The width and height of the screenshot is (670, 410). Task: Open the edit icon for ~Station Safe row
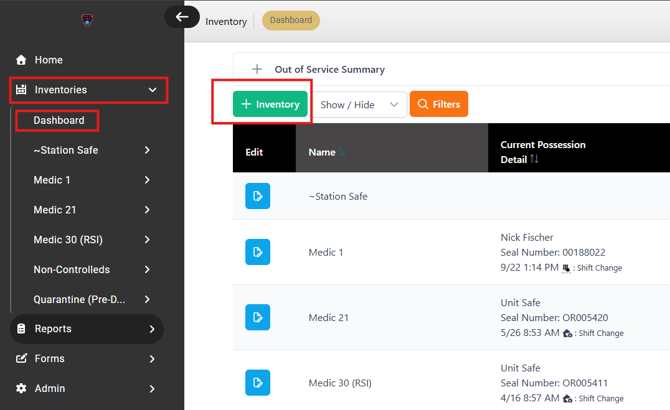click(258, 196)
